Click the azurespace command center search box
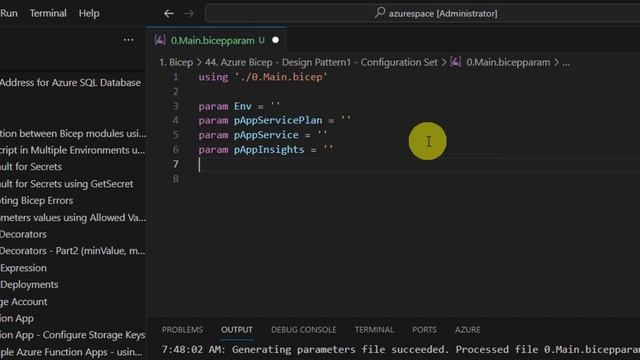 point(422,13)
